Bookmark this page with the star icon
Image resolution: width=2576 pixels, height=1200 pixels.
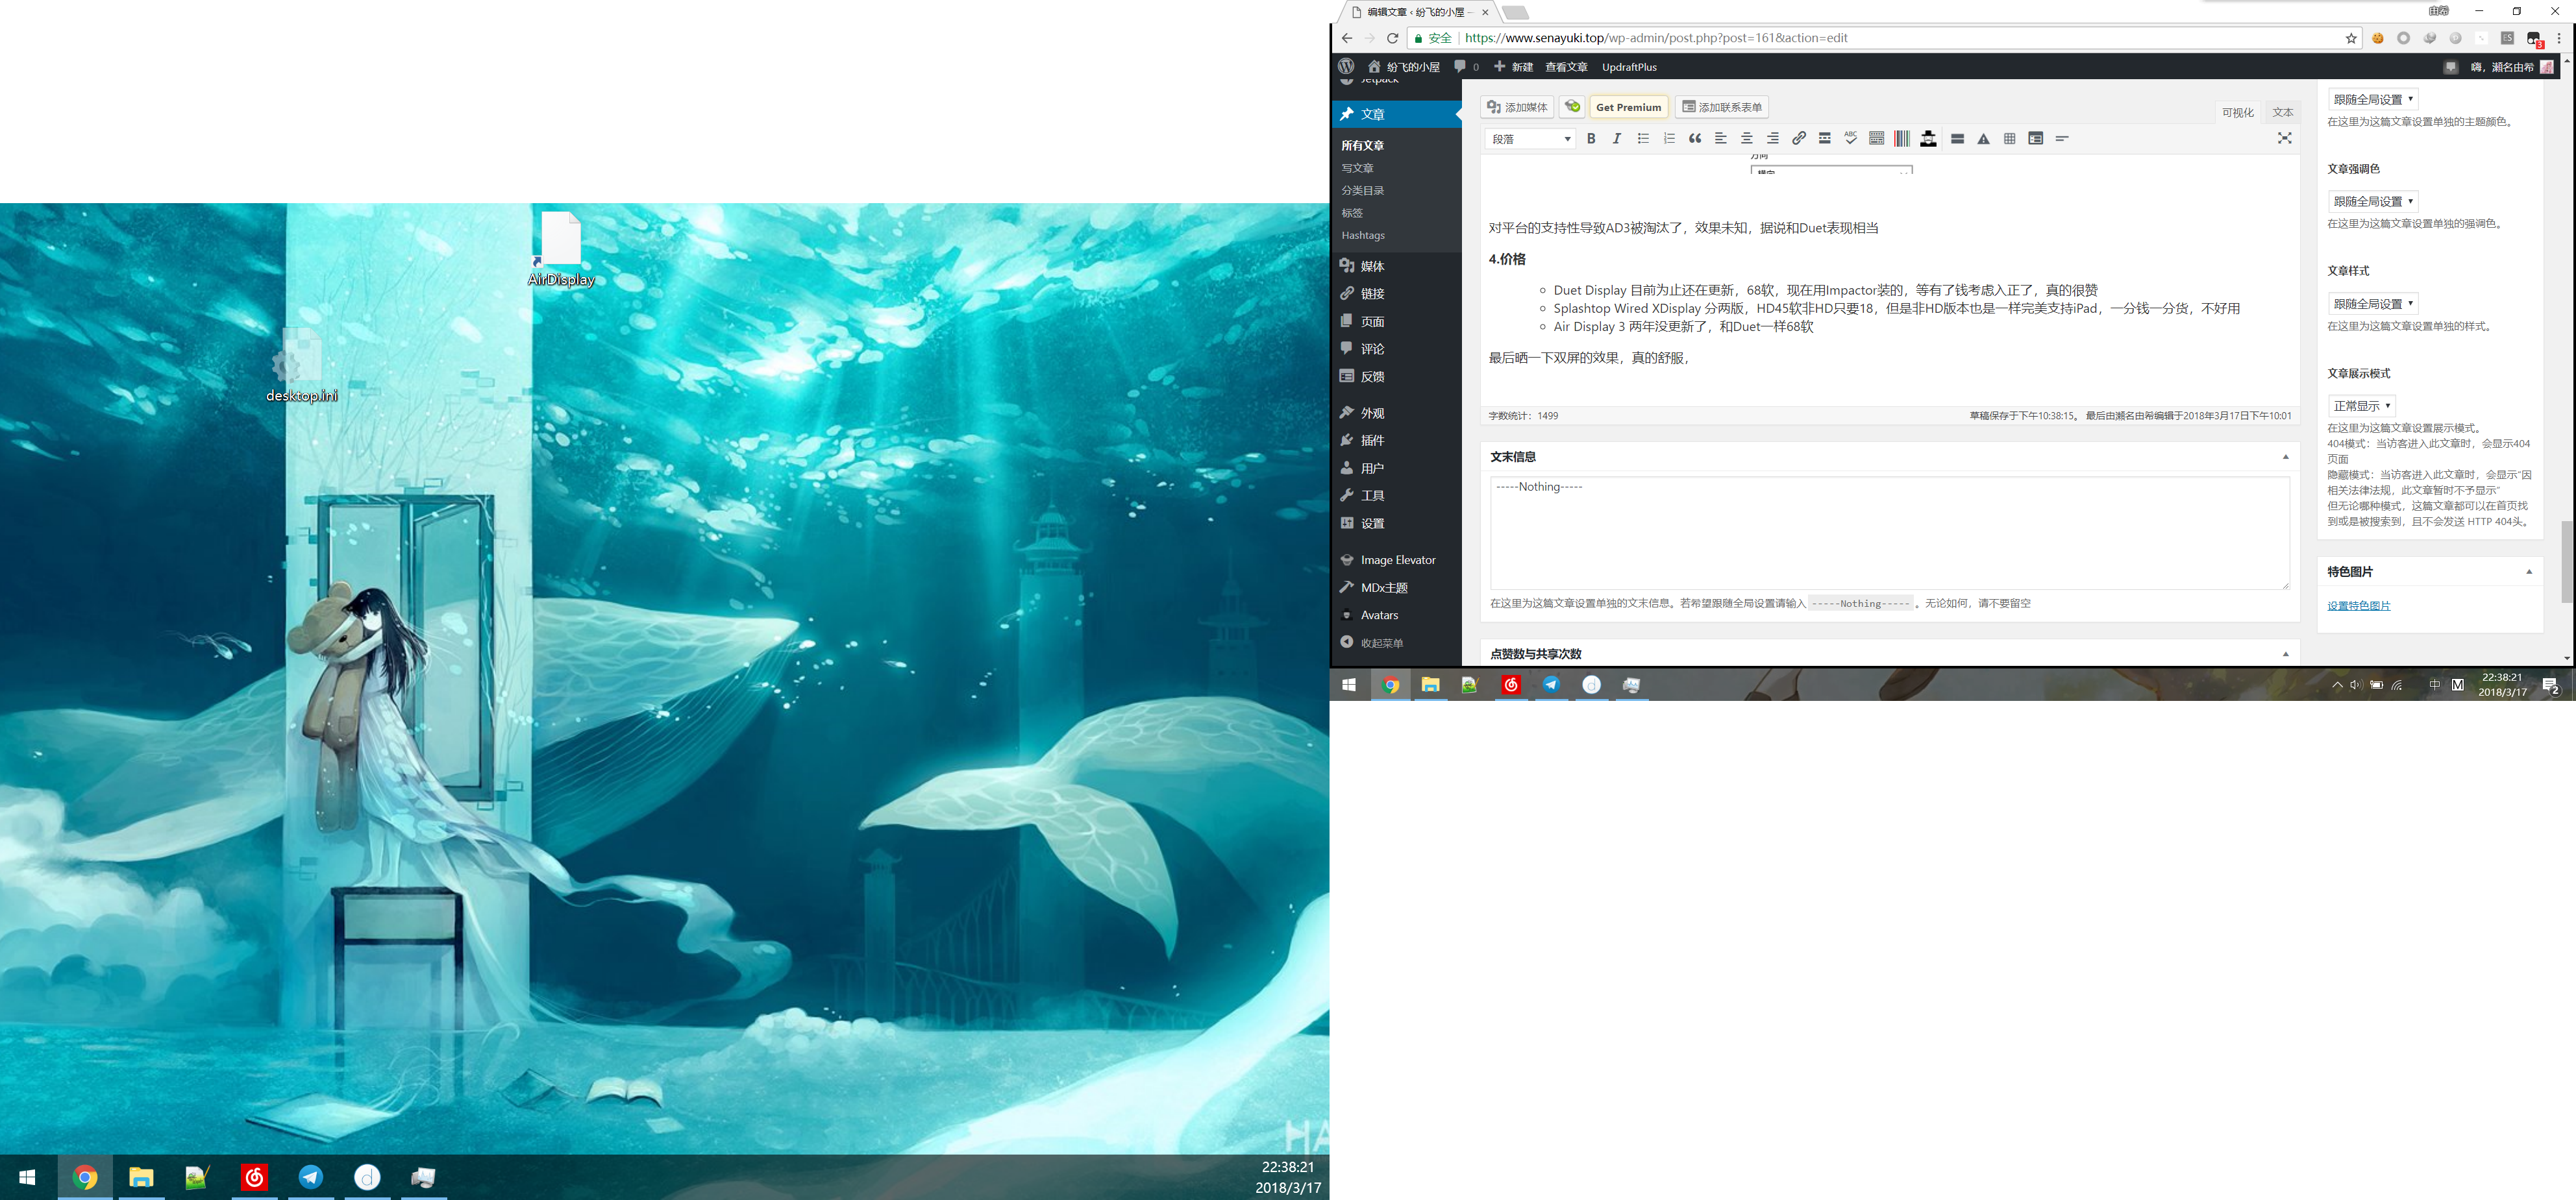pyautogui.click(x=2351, y=38)
